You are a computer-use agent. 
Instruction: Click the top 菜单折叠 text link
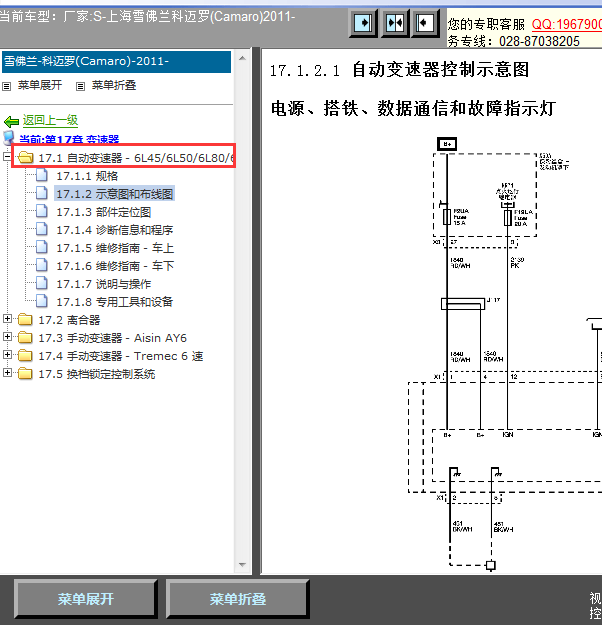coord(114,85)
